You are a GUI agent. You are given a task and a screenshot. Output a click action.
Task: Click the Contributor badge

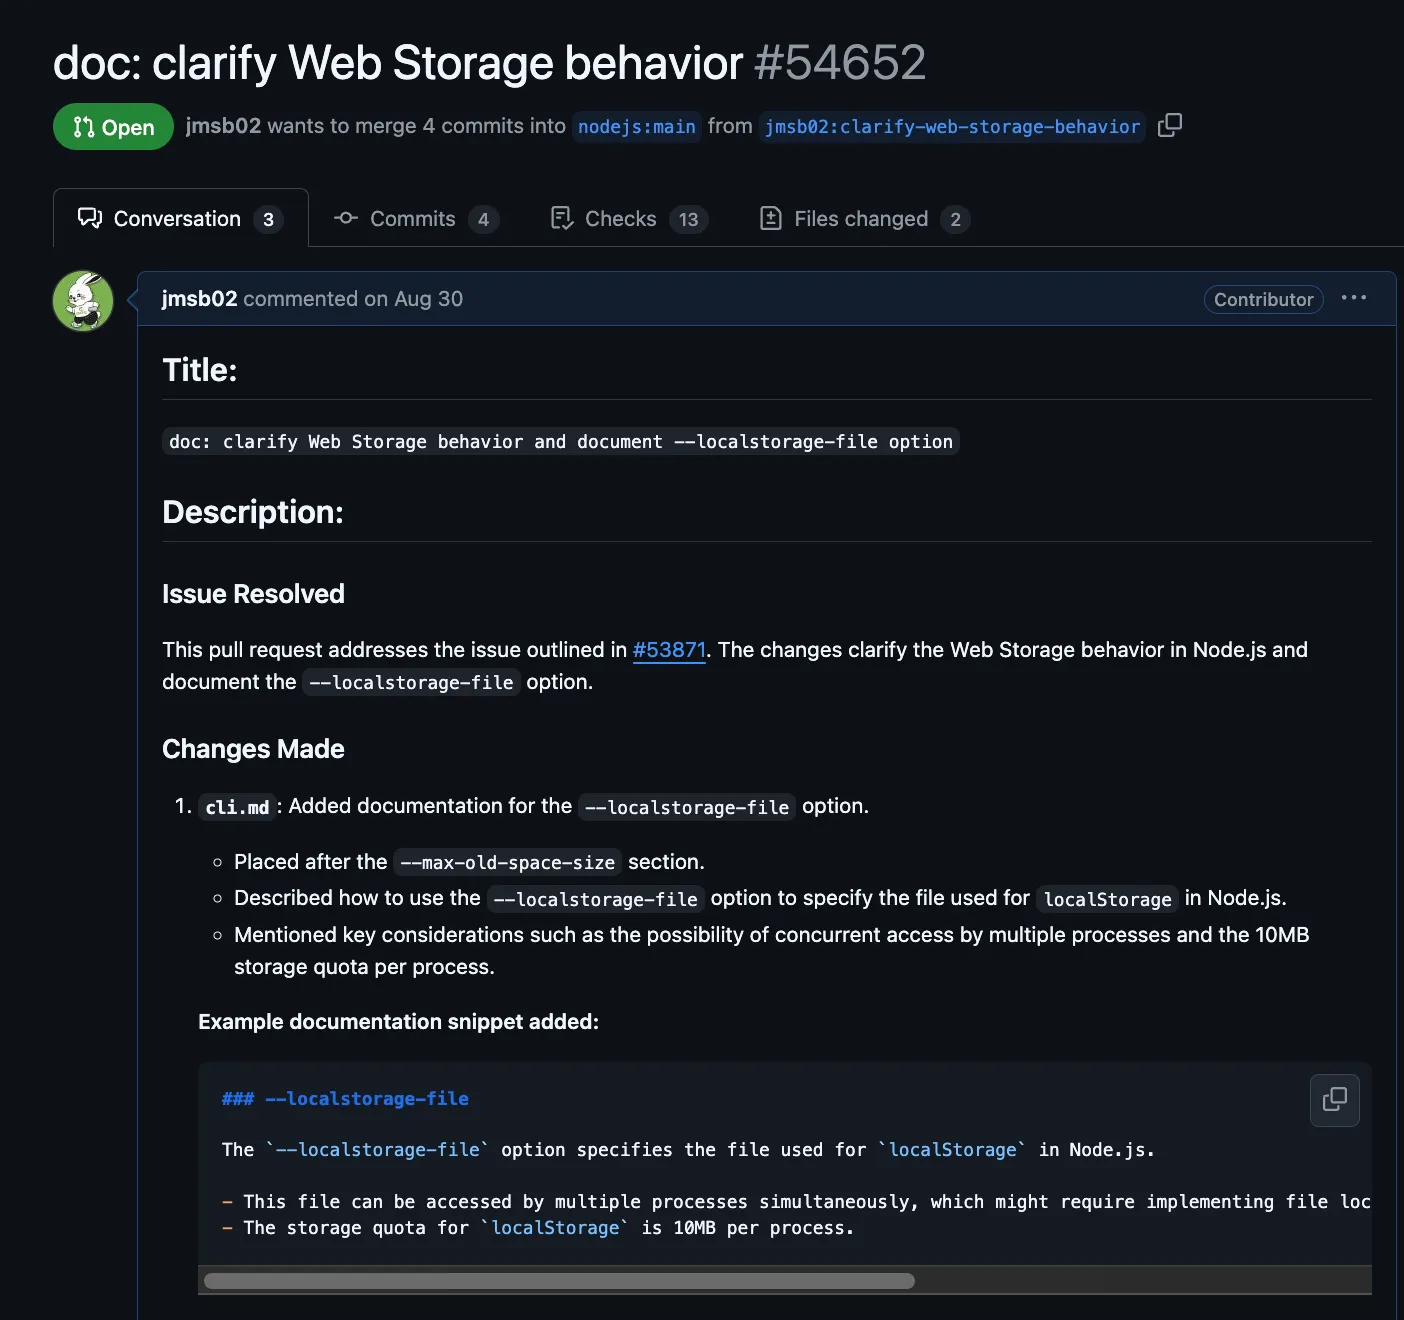[1263, 299]
